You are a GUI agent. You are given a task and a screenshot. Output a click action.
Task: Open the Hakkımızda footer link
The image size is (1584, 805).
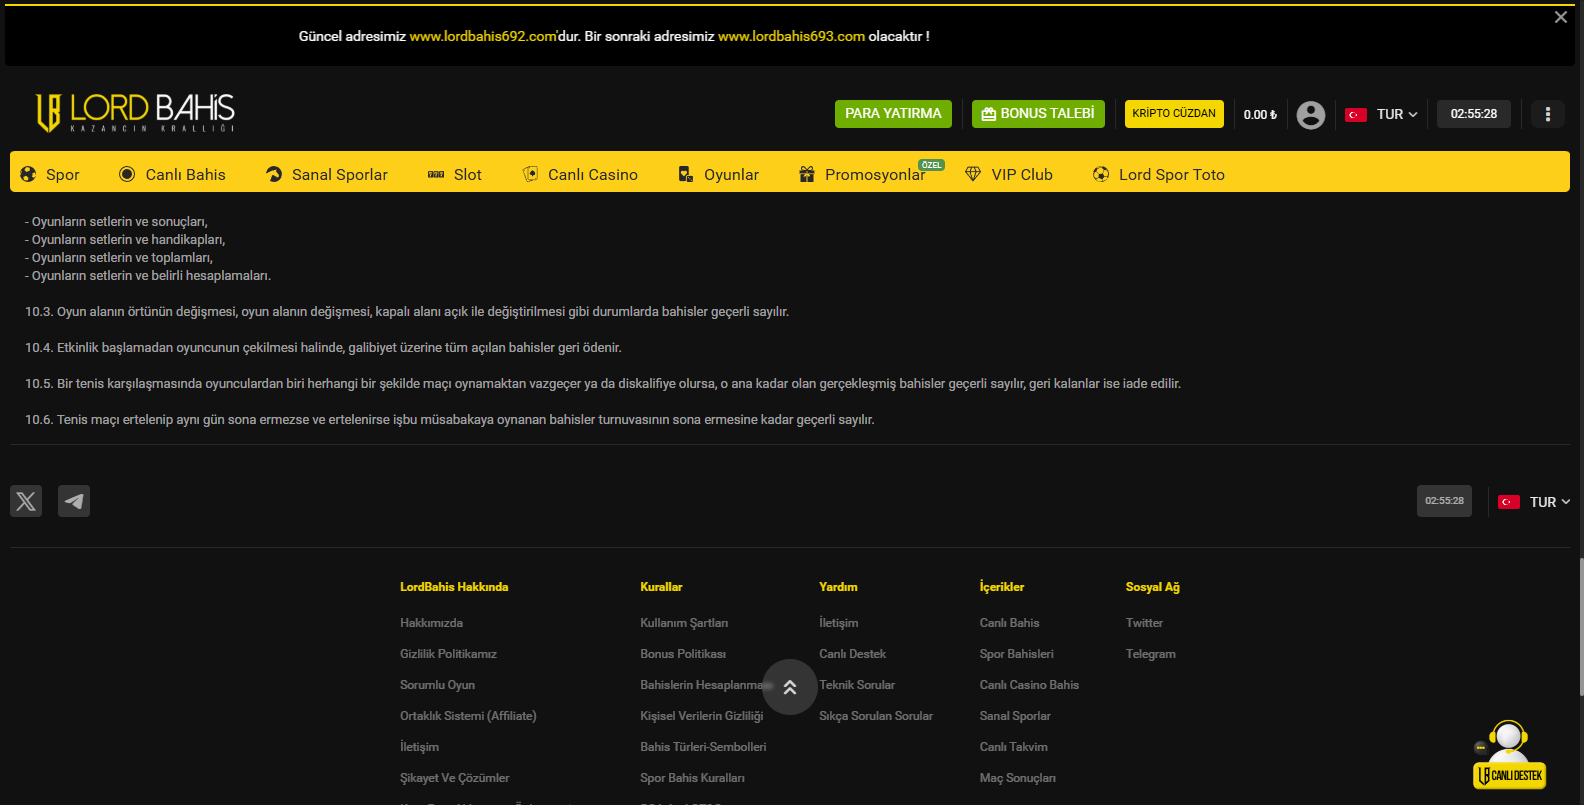click(431, 623)
